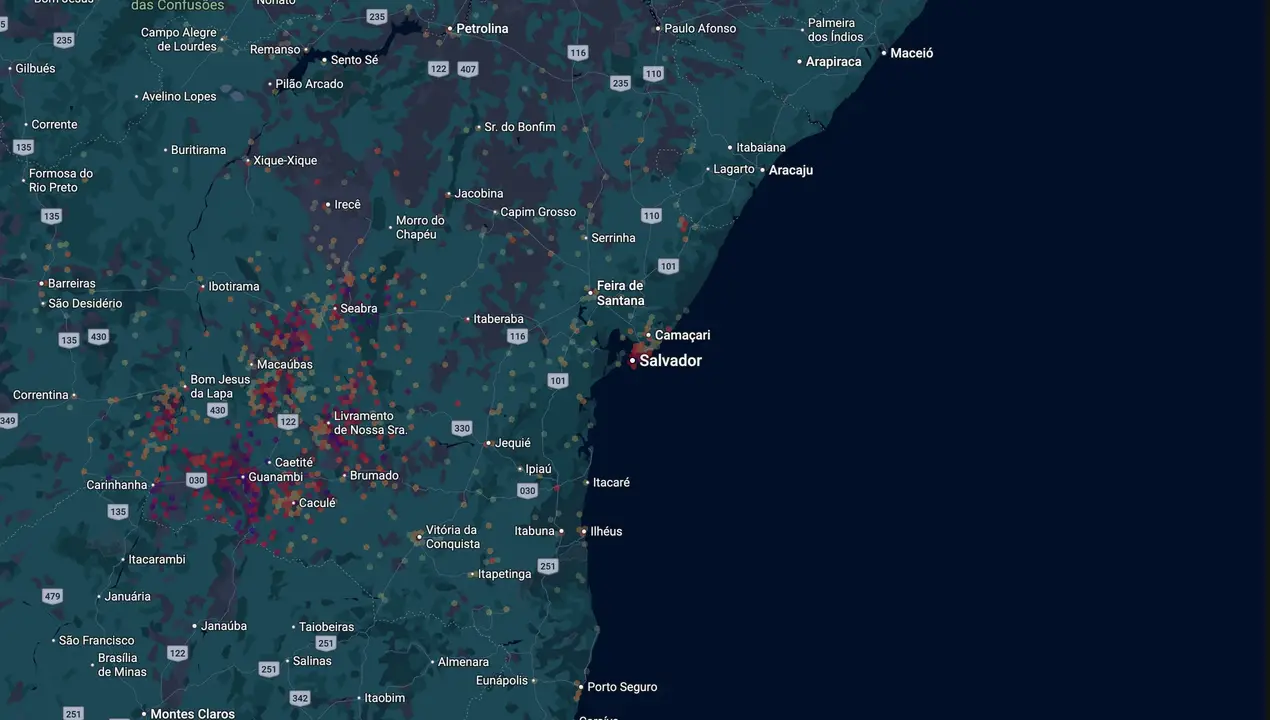The height and width of the screenshot is (720, 1270).
Task: Select the Bom Jesus da Lapa label
Action: click(x=220, y=387)
